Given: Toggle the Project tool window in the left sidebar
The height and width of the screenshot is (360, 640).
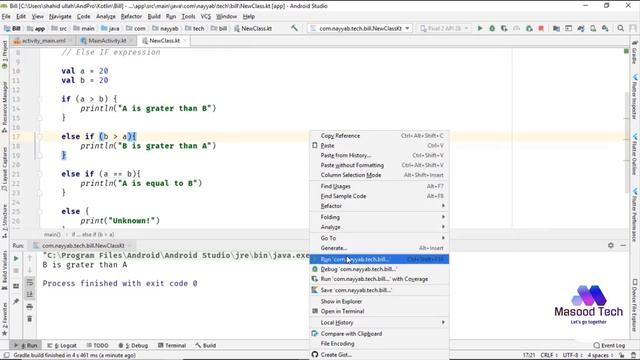Looking at the screenshot, I should pyautogui.click(x=4, y=54).
